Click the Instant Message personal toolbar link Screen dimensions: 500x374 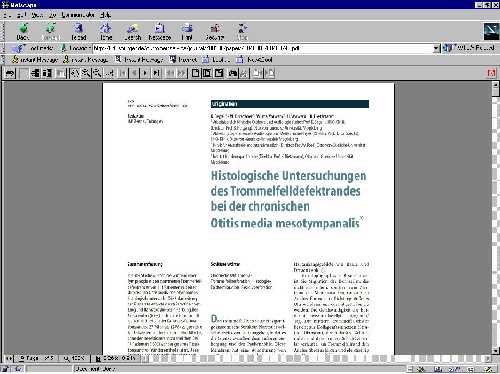34,60
